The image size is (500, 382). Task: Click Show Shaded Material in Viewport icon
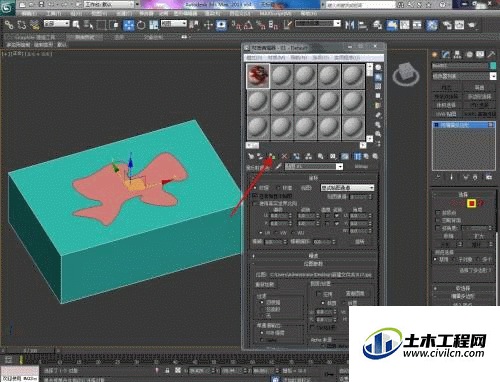pyautogui.click(x=345, y=156)
